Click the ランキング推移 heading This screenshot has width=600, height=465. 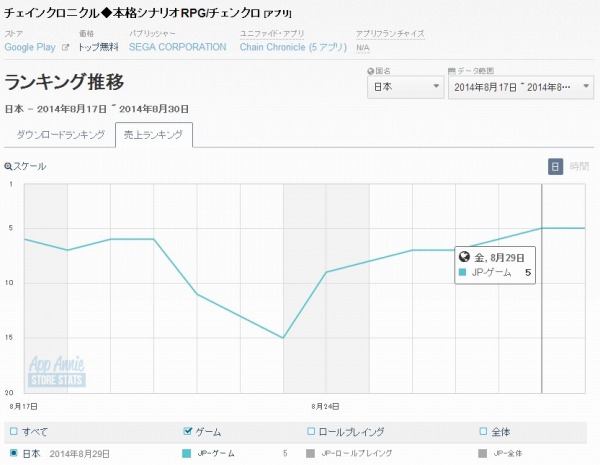click(64, 82)
